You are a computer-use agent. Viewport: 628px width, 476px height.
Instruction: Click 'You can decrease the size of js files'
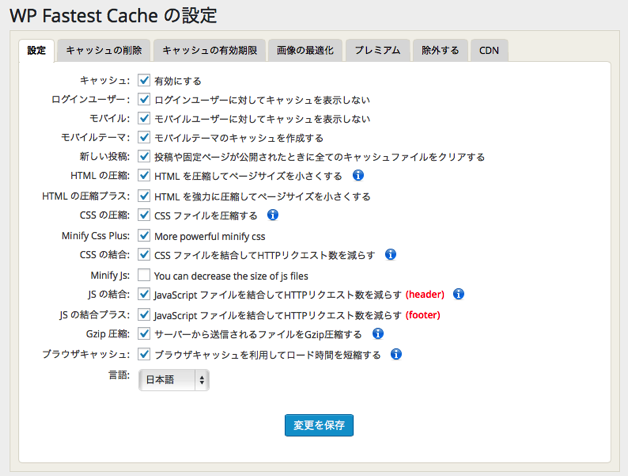click(x=231, y=276)
